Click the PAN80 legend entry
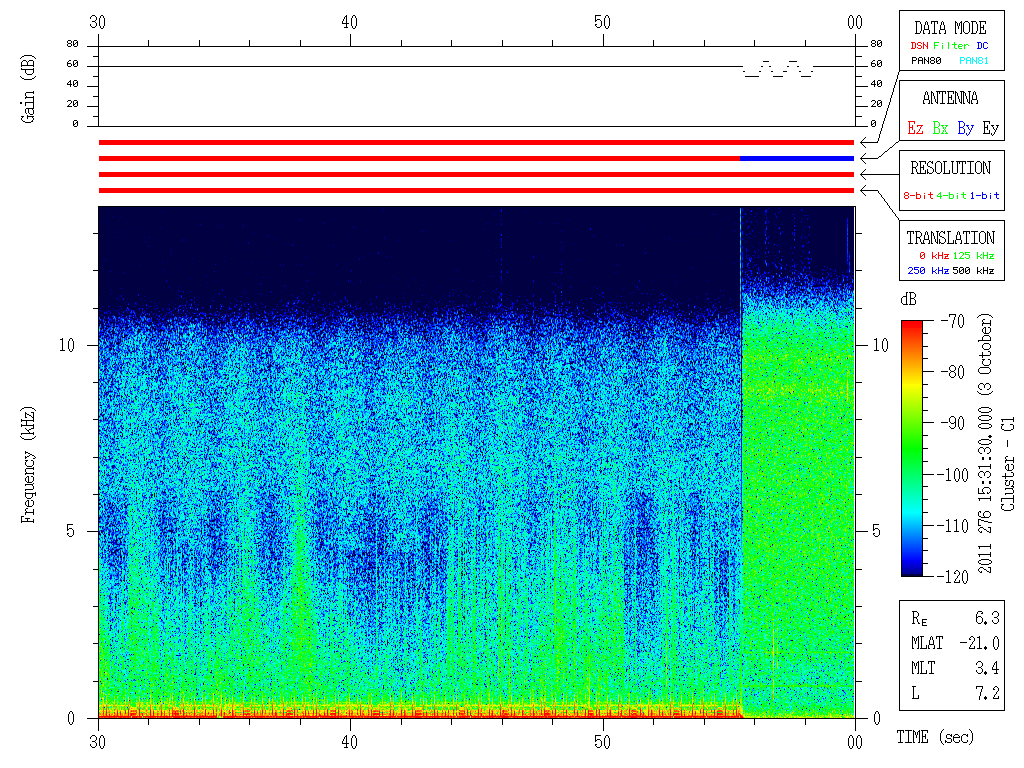The width and height of the screenshot is (1024, 768). [x=926, y=61]
